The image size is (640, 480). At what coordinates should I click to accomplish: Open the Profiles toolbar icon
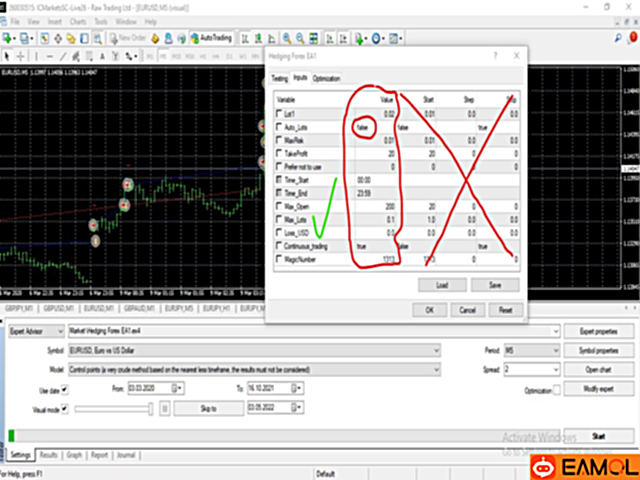25,38
